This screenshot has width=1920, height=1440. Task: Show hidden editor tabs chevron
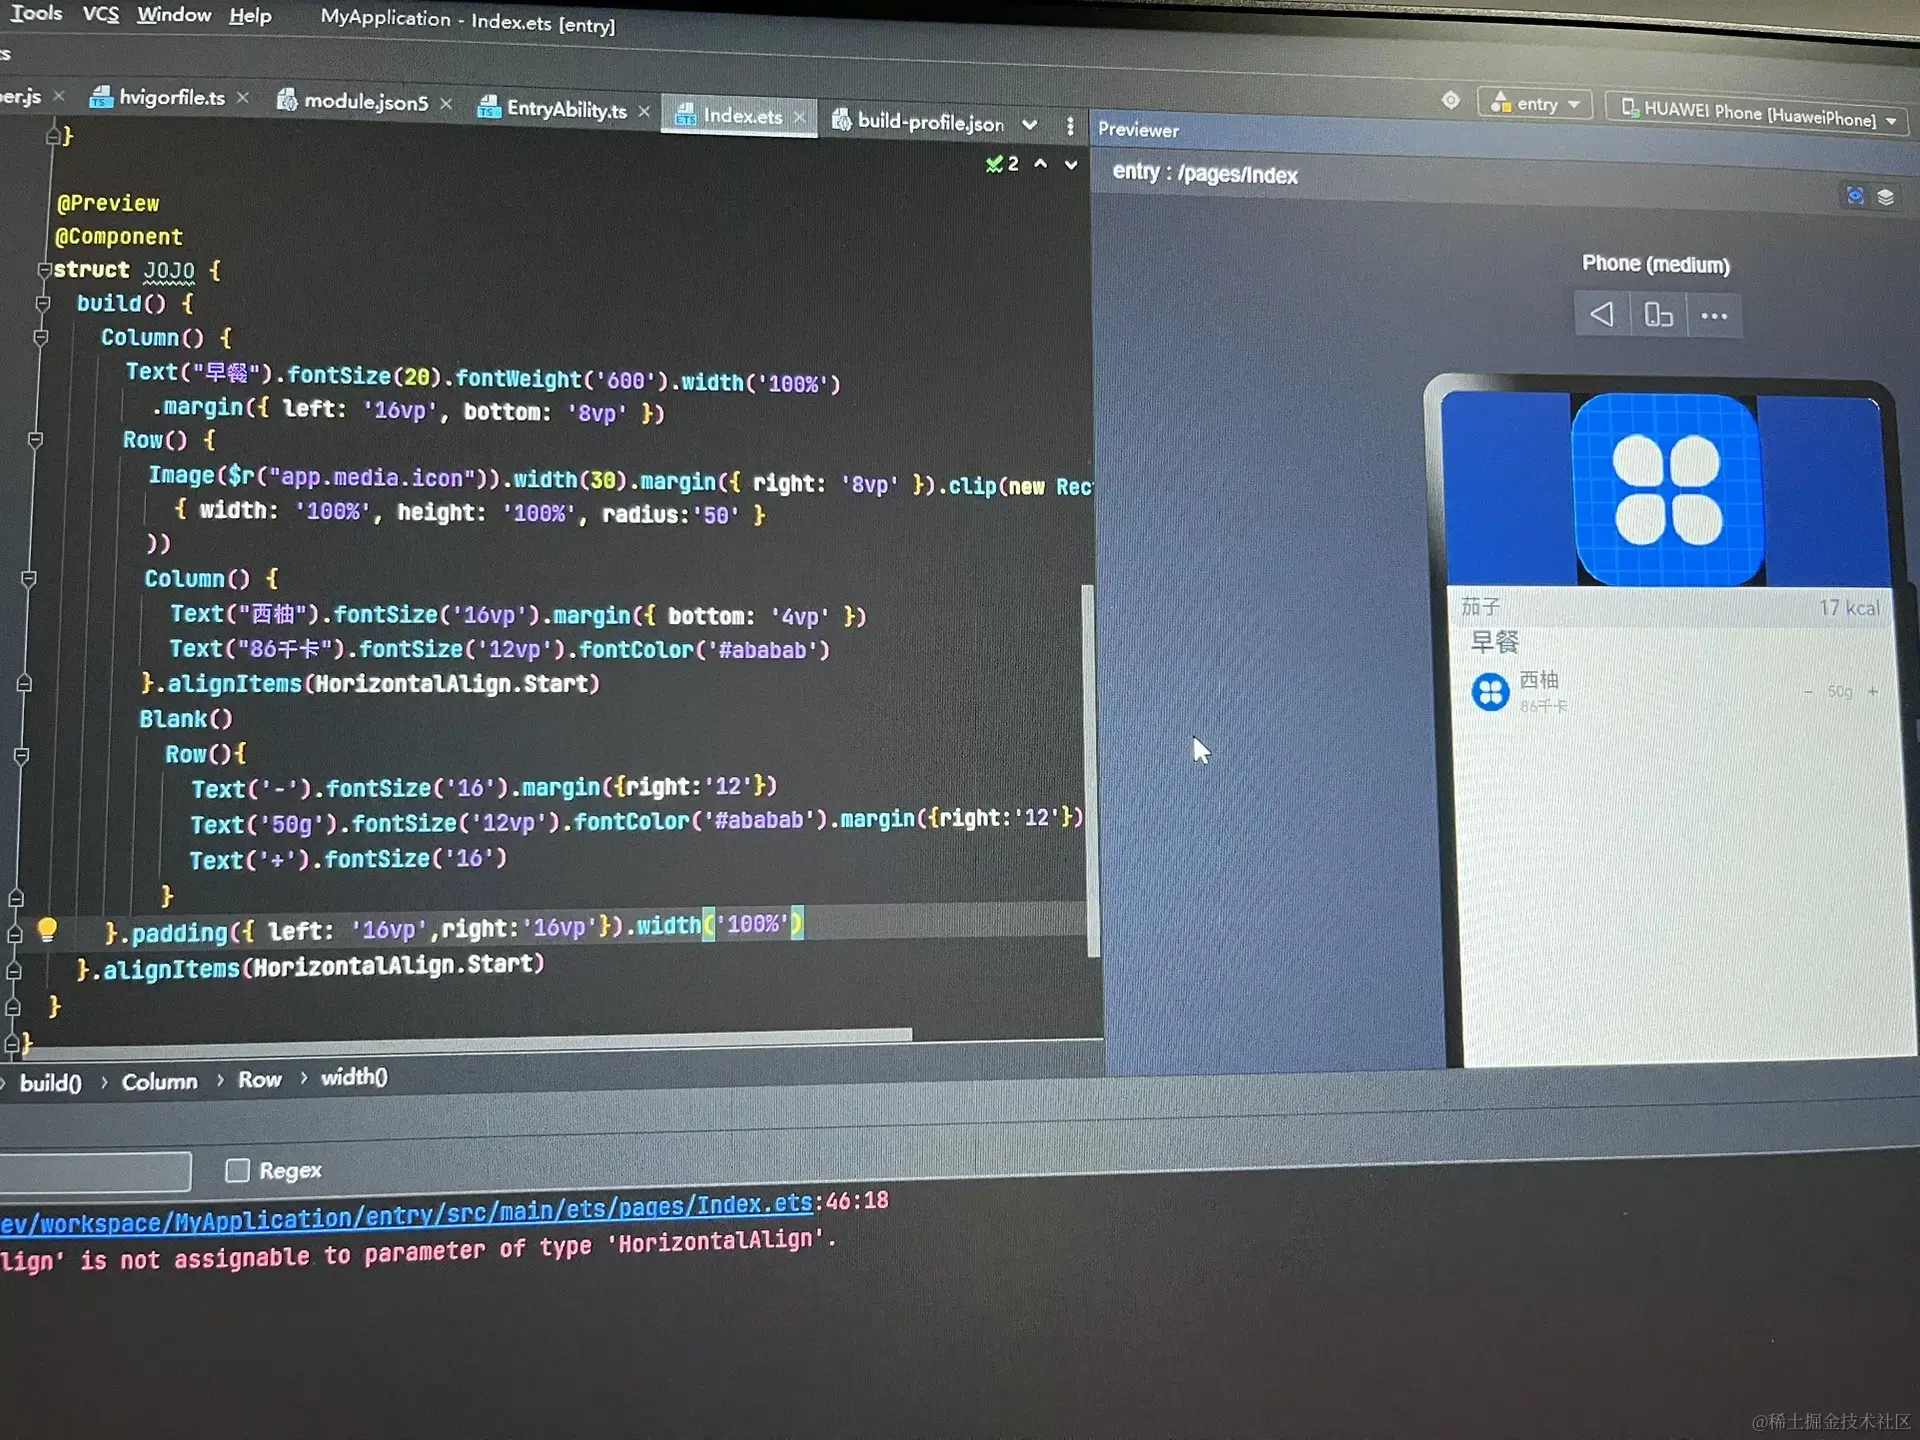(1030, 125)
